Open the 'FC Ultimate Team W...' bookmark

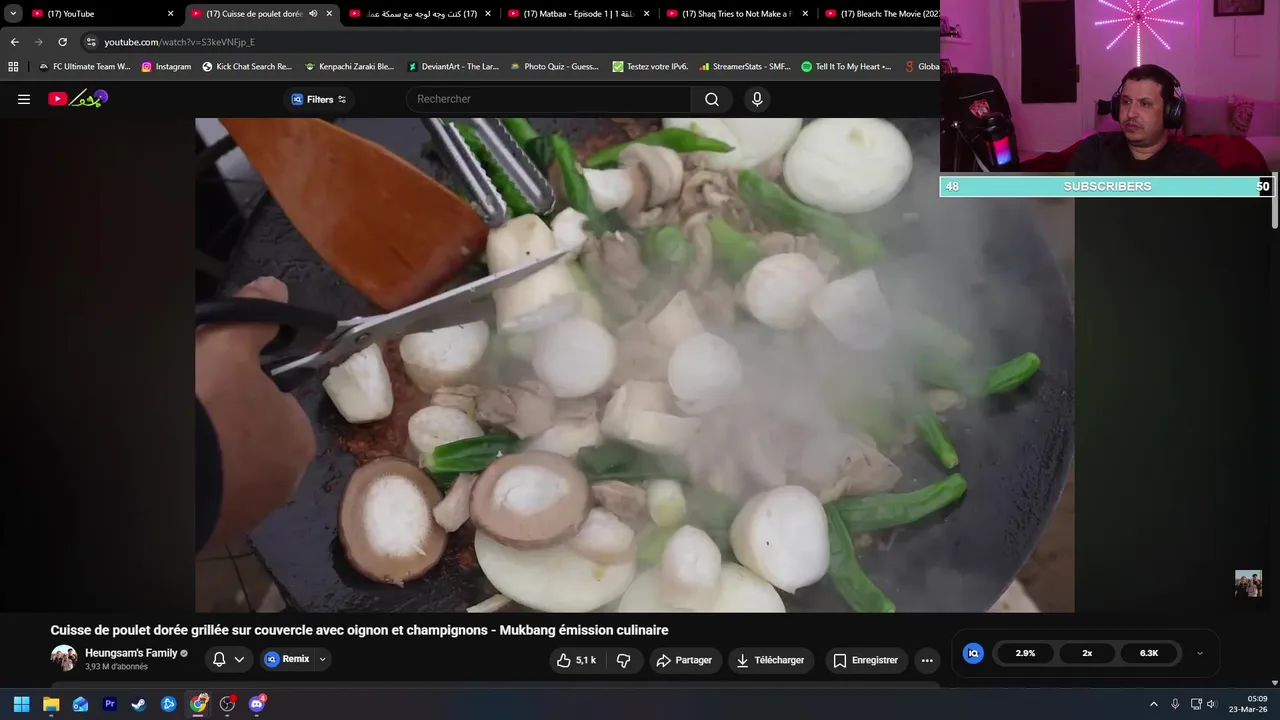[84, 67]
